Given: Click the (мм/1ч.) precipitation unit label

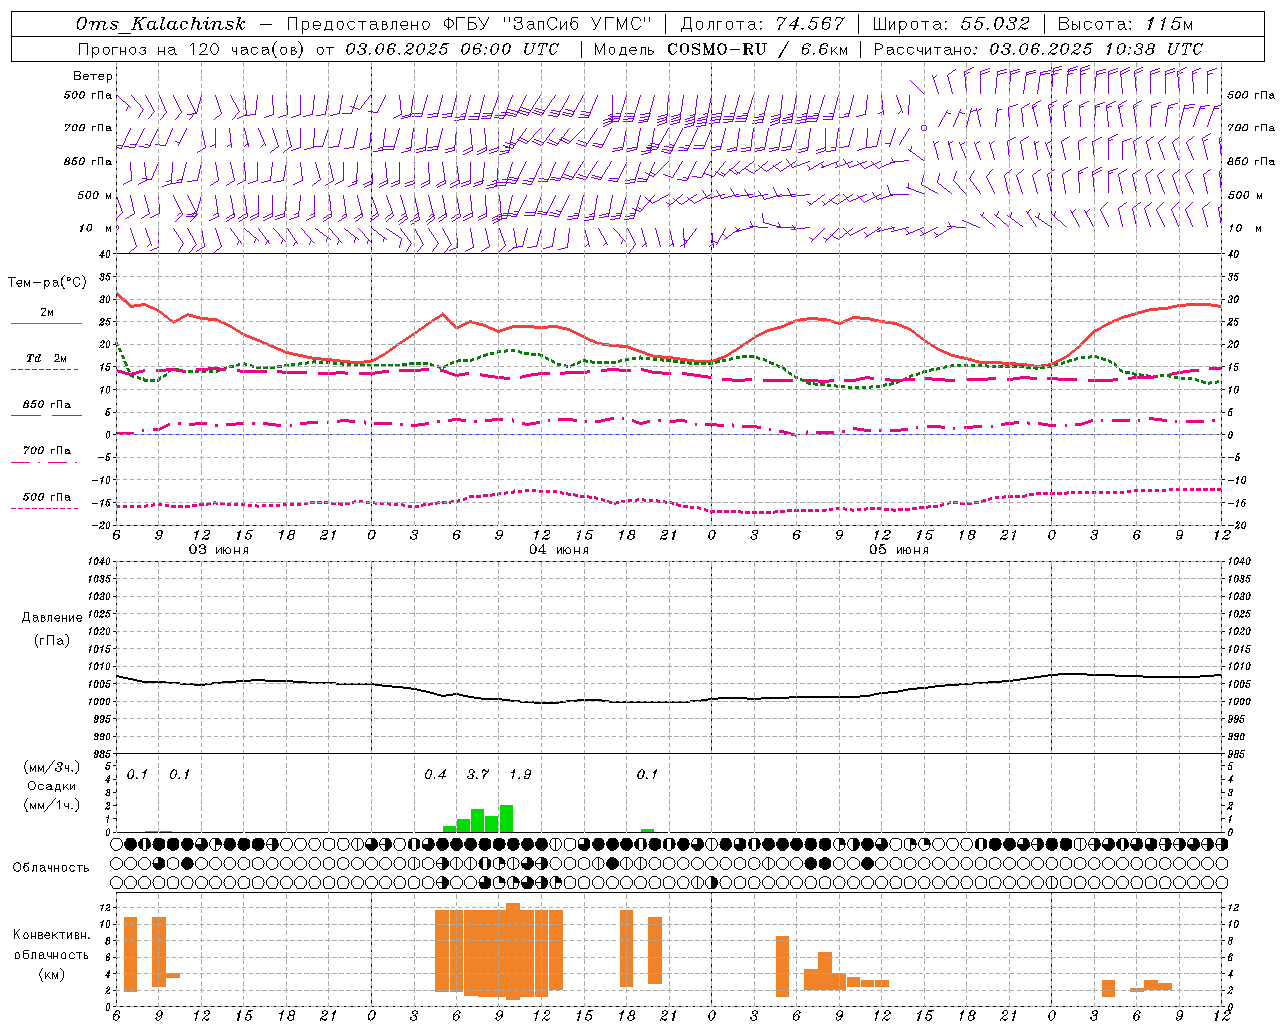Looking at the screenshot, I should (52, 805).
